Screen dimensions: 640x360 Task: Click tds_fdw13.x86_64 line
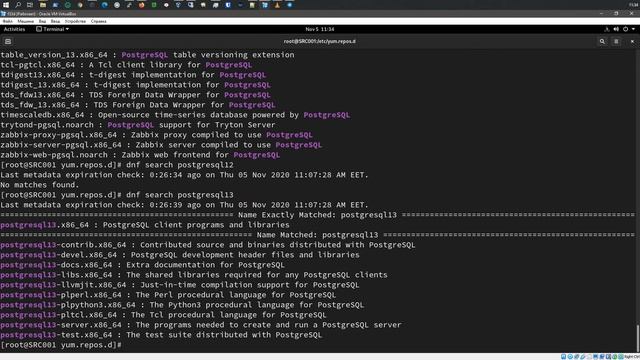click(135, 95)
